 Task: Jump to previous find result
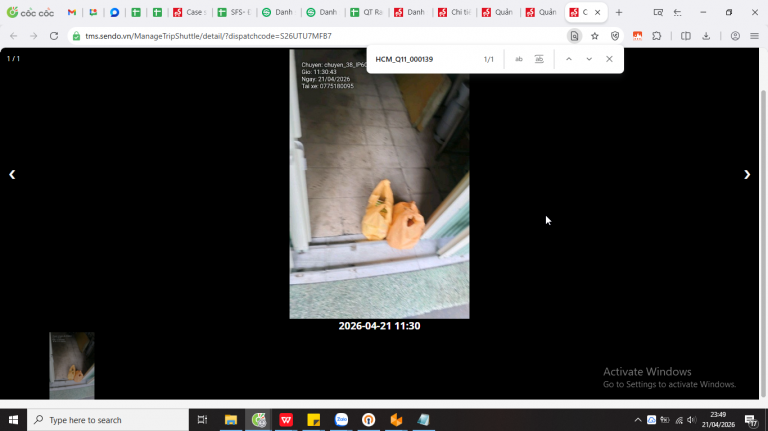tap(569, 59)
